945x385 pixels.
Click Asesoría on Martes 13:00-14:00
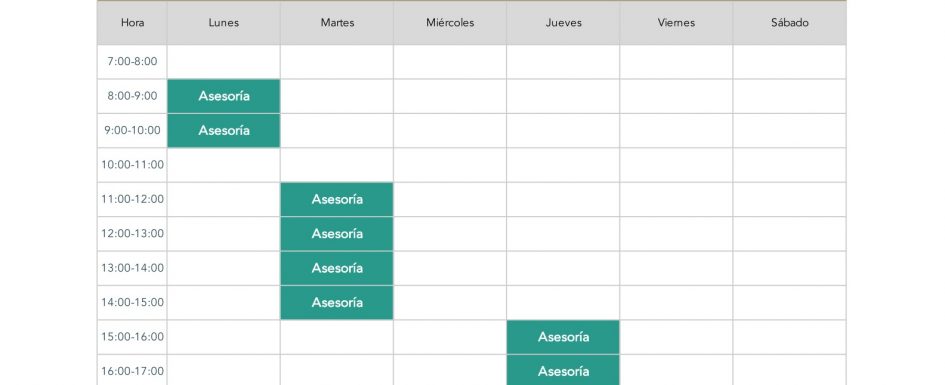pos(337,268)
